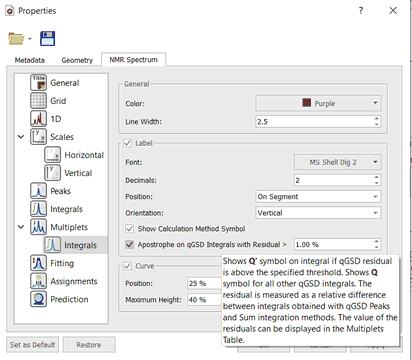Open the Position On Segment dropdown

coord(318,197)
